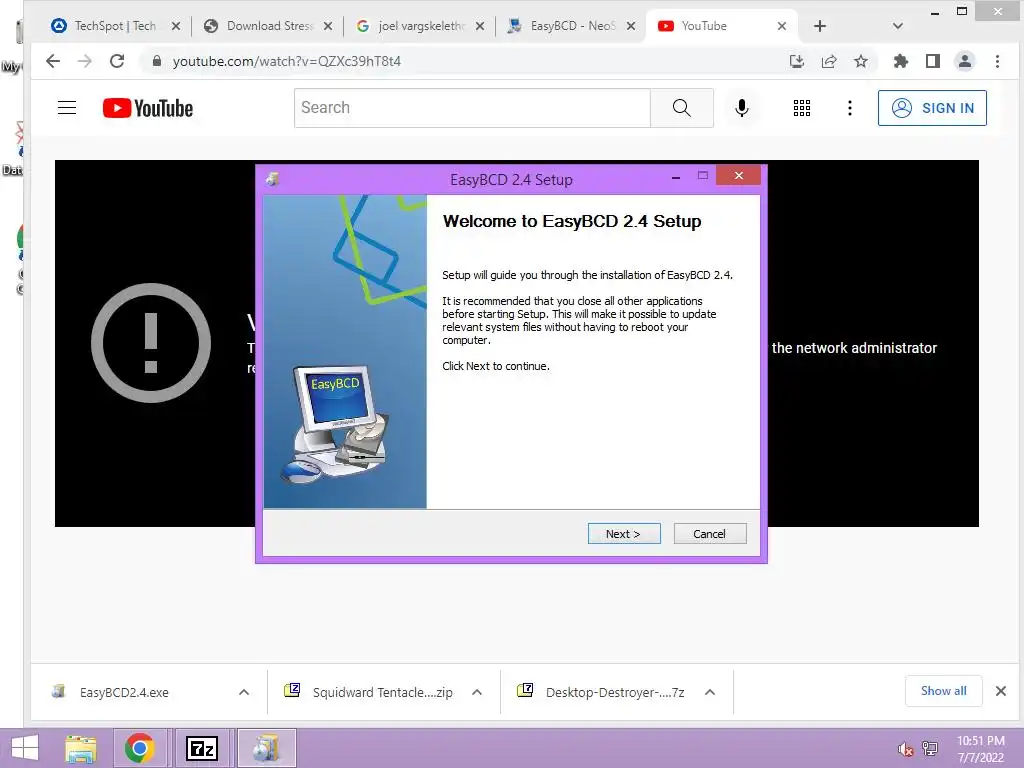Open the Chrome extensions puzzle icon
Image resolution: width=1024 pixels, height=768 pixels.
[x=901, y=61]
